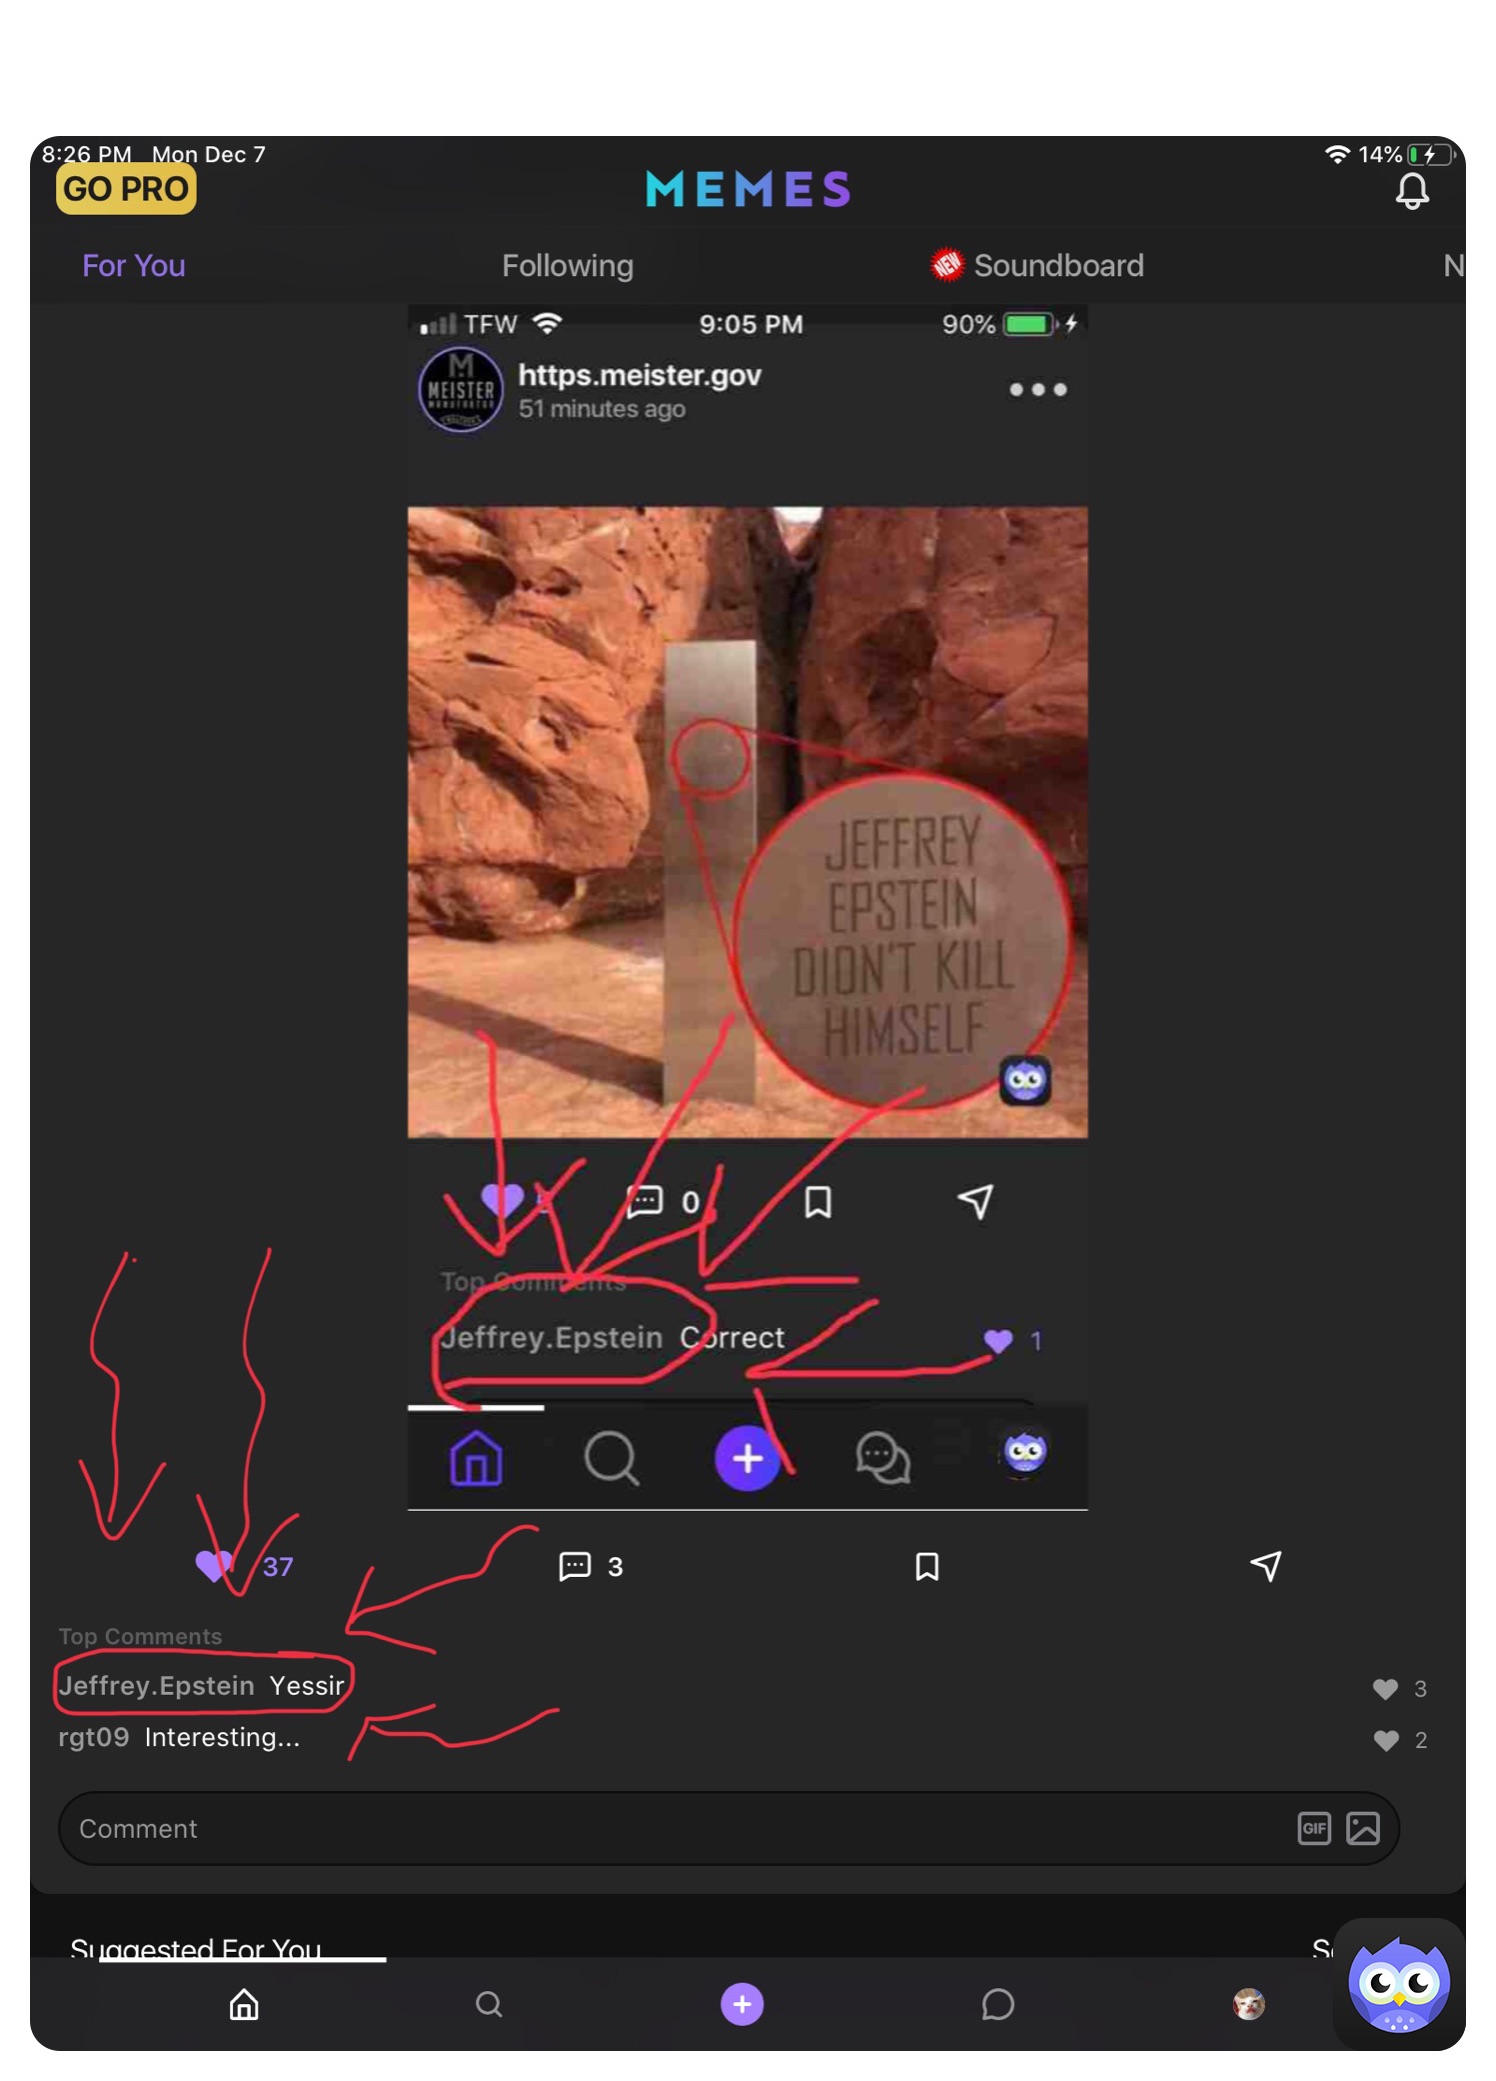The image size is (1496, 2081).
Task: Open Search from bottom navigation
Action: coord(489,2004)
